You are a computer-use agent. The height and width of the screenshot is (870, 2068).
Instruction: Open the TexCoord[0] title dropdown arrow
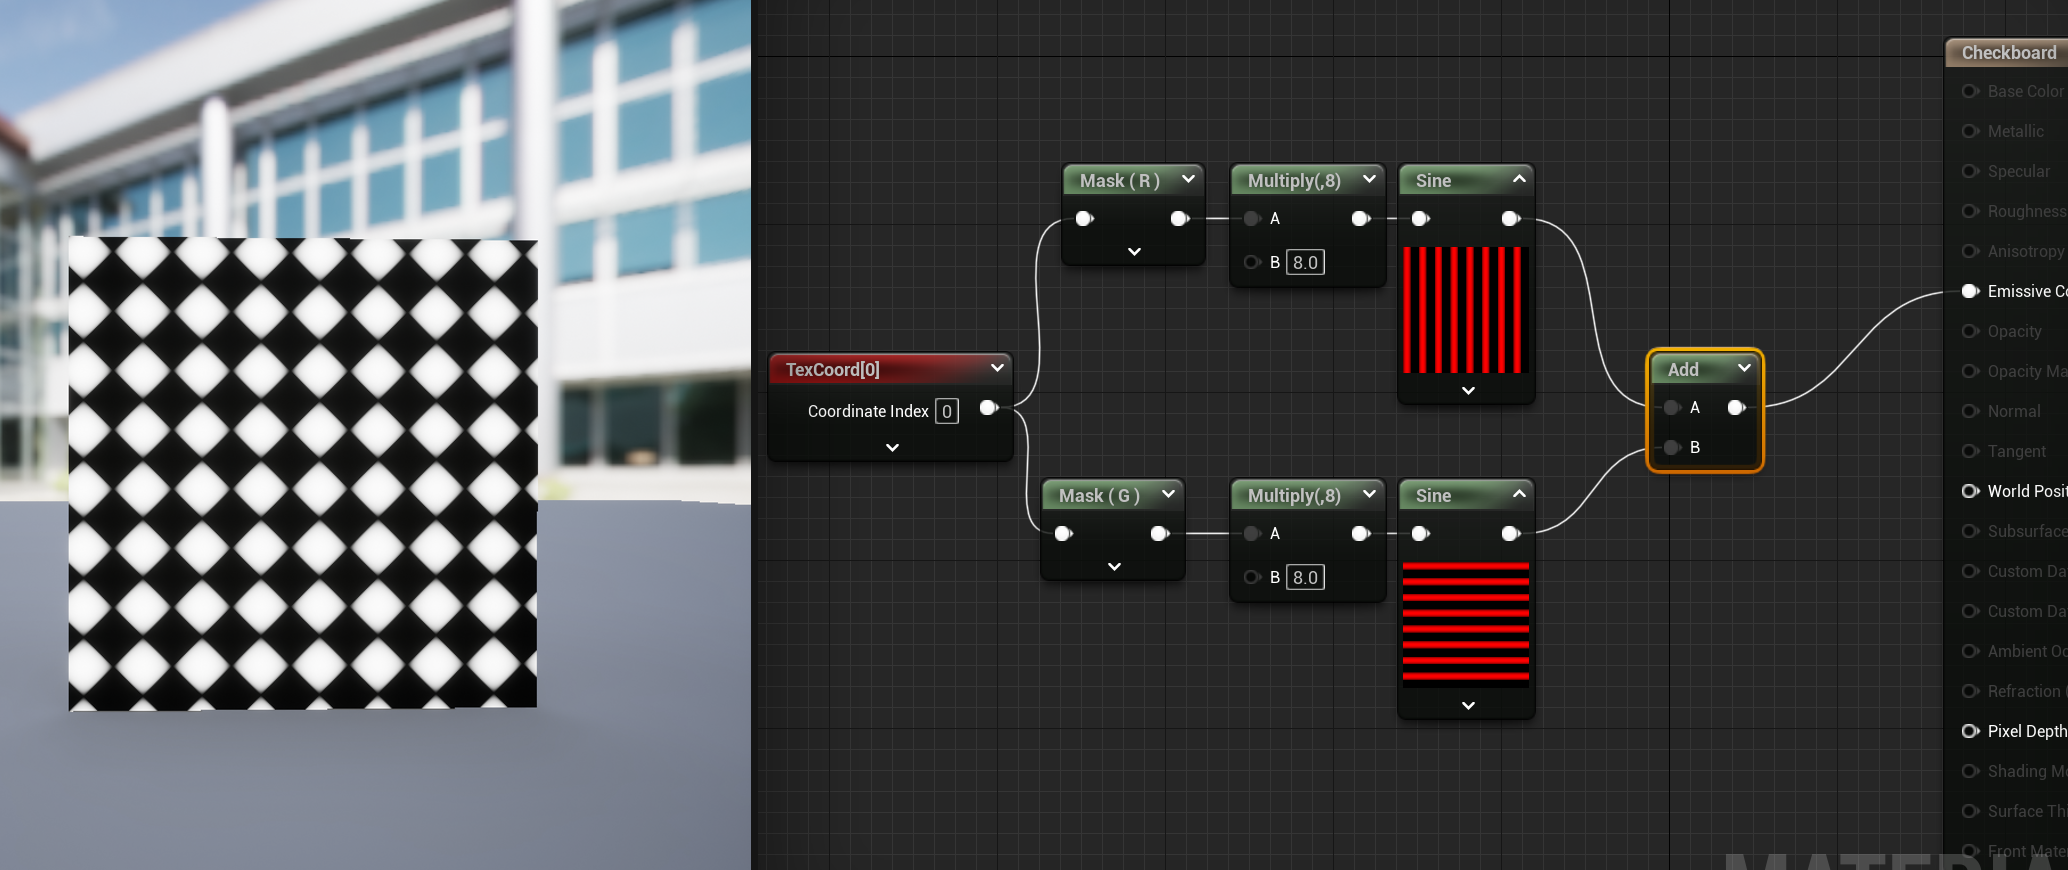(997, 368)
